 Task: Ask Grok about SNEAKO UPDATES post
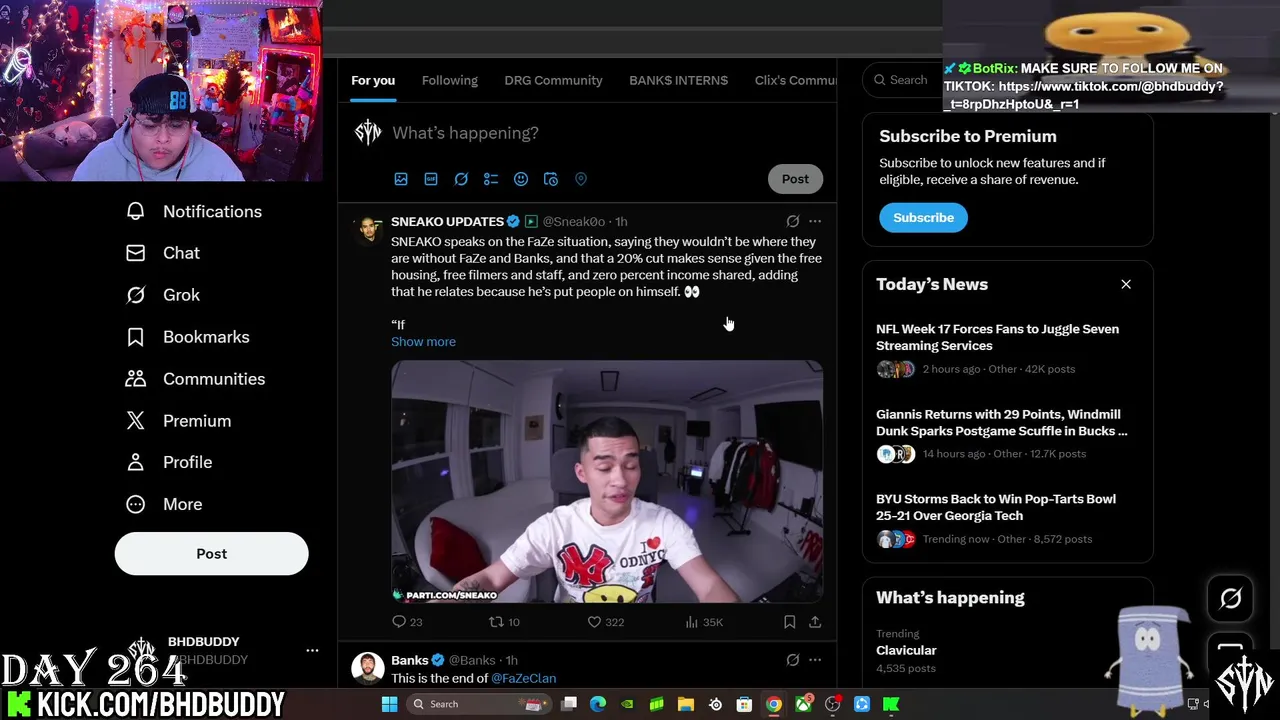point(793,221)
